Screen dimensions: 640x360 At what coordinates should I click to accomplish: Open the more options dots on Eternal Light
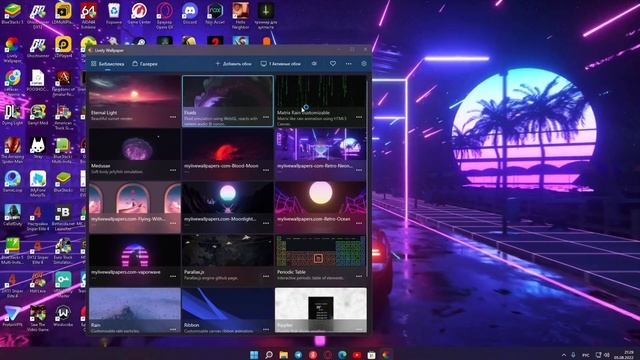pos(173,117)
